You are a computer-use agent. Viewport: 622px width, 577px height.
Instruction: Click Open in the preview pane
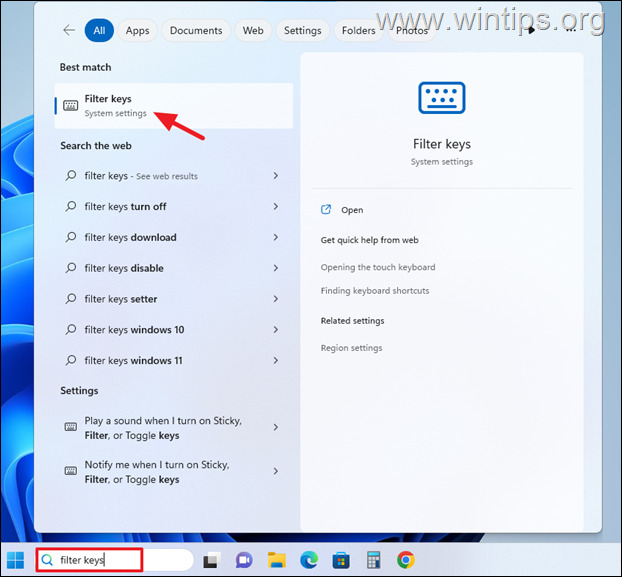(x=352, y=210)
